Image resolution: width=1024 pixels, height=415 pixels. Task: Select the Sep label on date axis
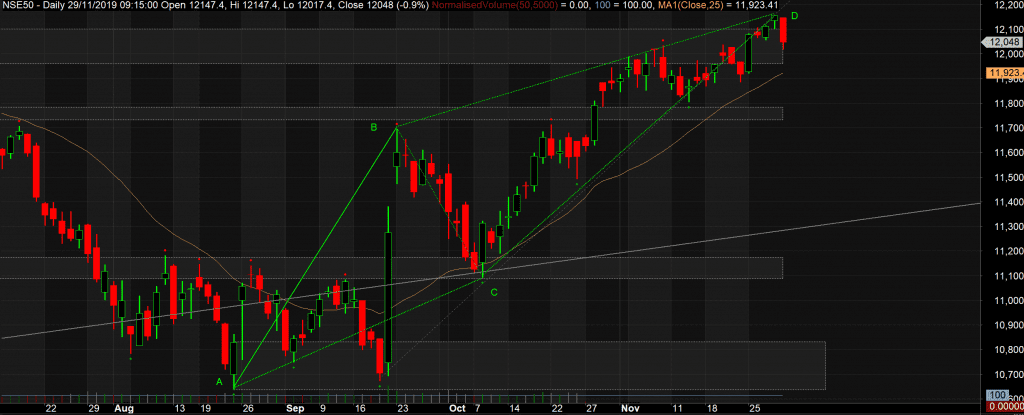pos(293,409)
